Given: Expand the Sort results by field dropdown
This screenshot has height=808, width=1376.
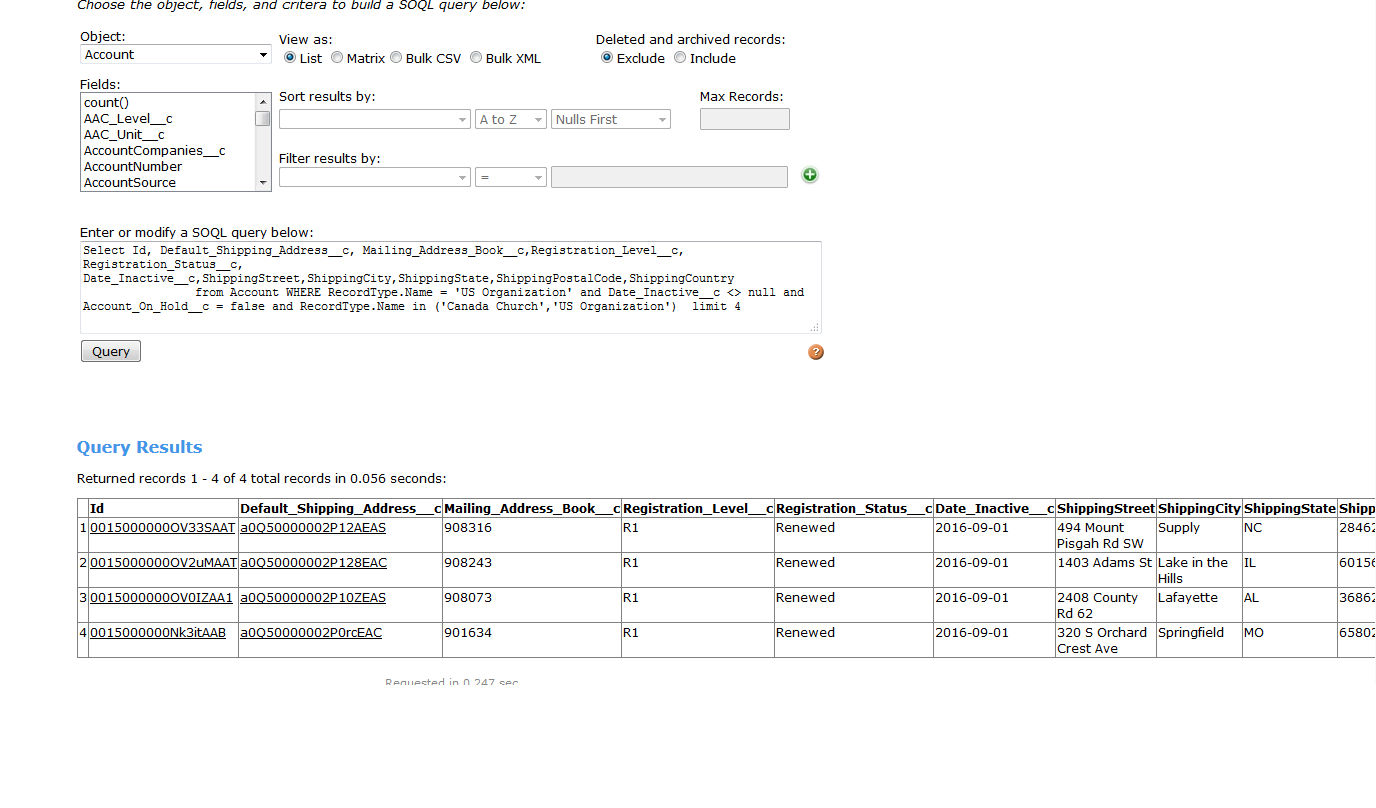Looking at the screenshot, I should (374, 120).
